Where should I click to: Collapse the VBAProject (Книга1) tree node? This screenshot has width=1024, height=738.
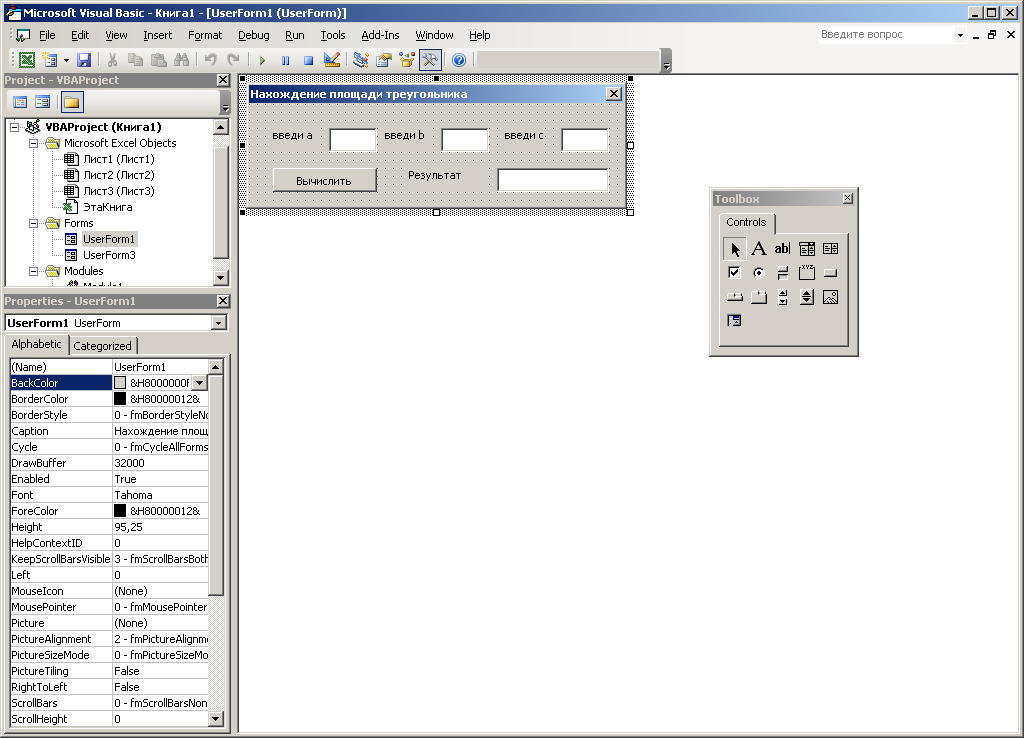point(14,127)
